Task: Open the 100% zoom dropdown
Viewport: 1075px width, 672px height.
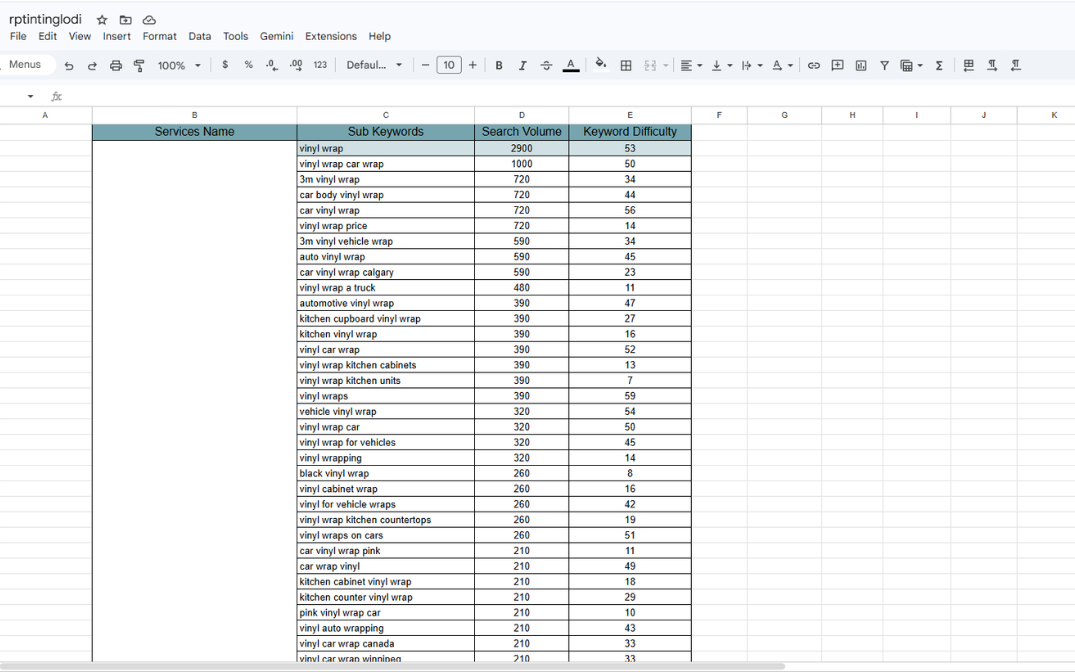Action: point(179,66)
